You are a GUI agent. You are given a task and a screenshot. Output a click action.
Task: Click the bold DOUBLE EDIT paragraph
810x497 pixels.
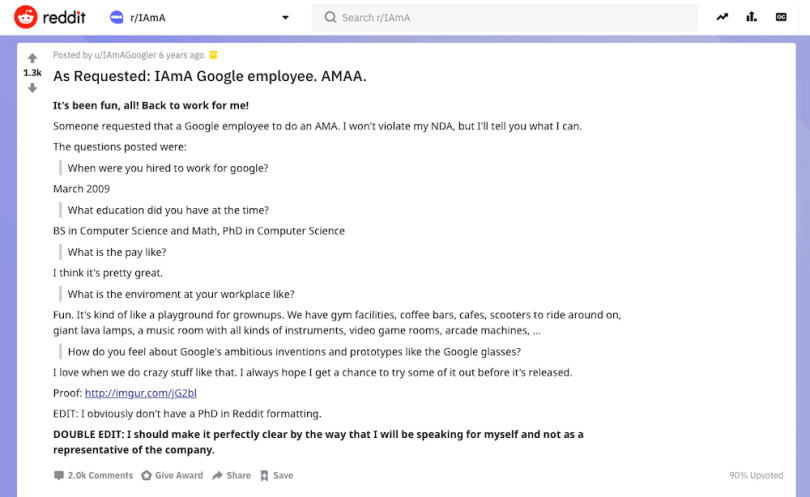(x=318, y=442)
